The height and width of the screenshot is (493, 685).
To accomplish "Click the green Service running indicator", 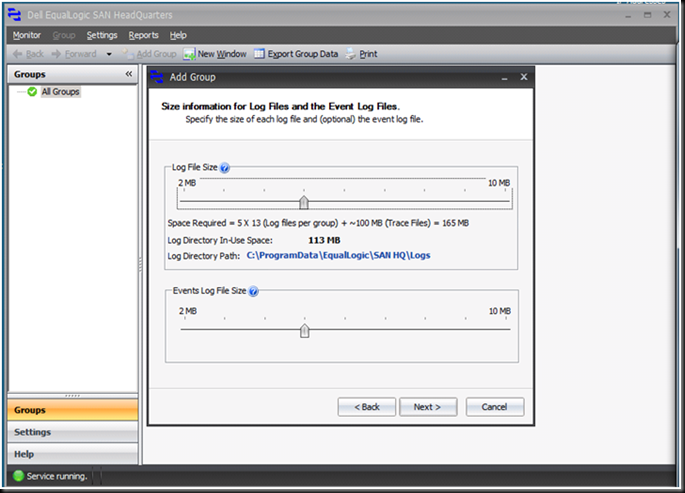I will pyautogui.click(x=18, y=476).
